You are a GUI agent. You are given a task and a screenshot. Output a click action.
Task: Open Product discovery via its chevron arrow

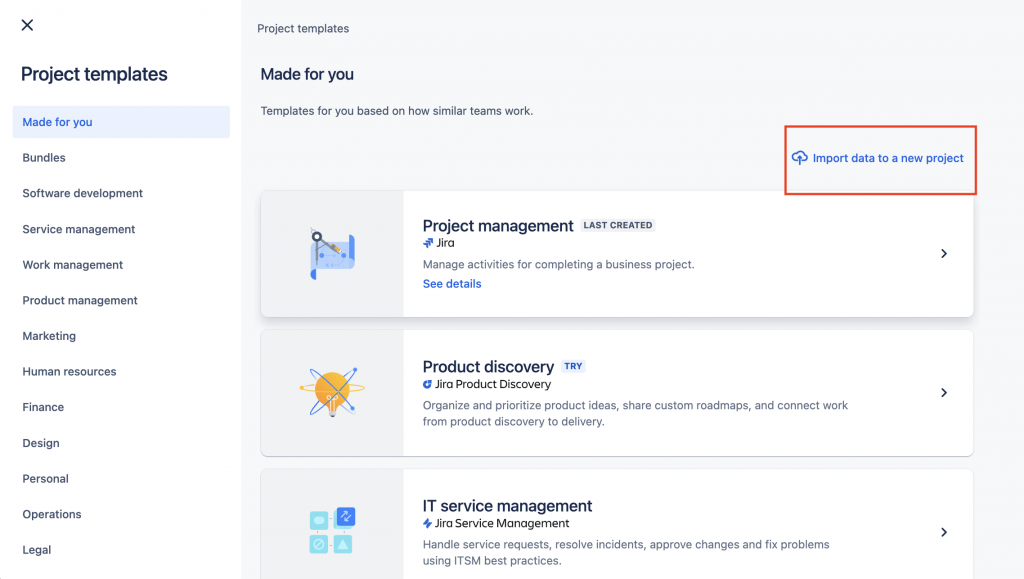pos(944,392)
